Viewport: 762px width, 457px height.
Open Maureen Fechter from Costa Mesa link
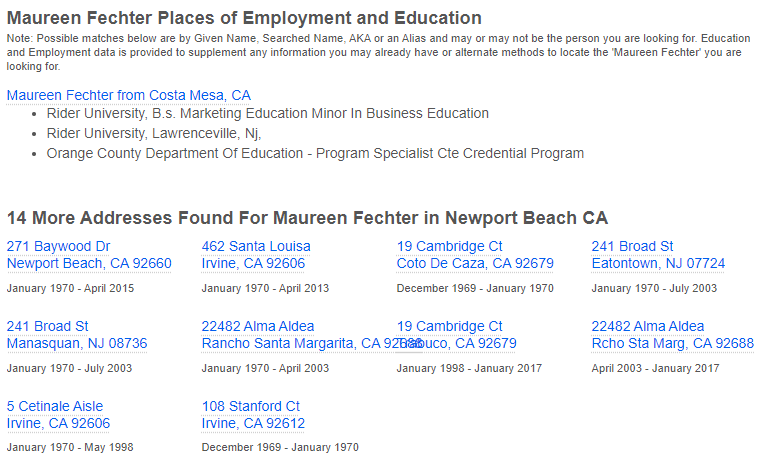(x=129, y=95)
